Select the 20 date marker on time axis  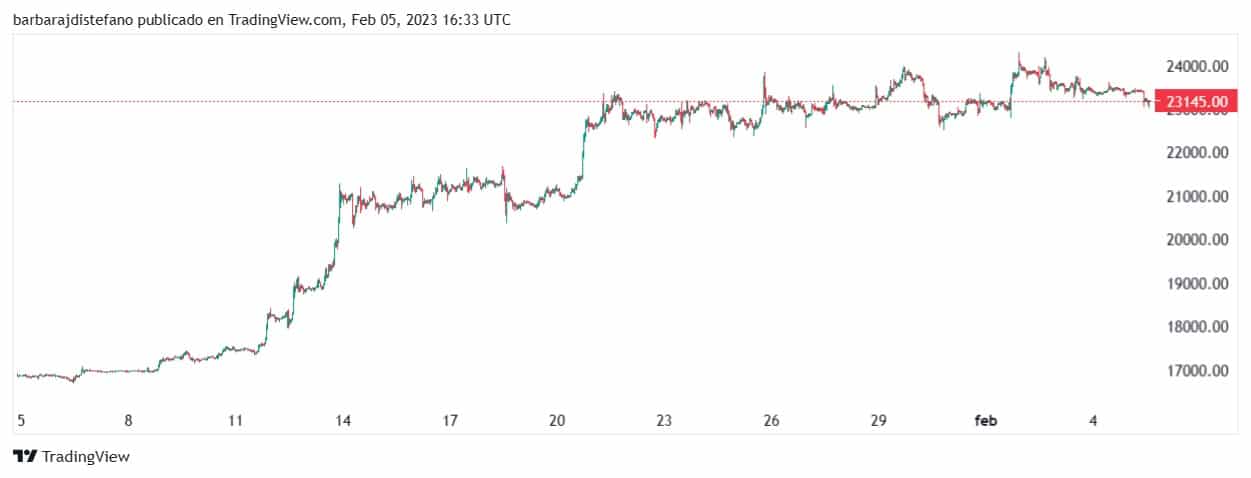(x=557, y=421)
